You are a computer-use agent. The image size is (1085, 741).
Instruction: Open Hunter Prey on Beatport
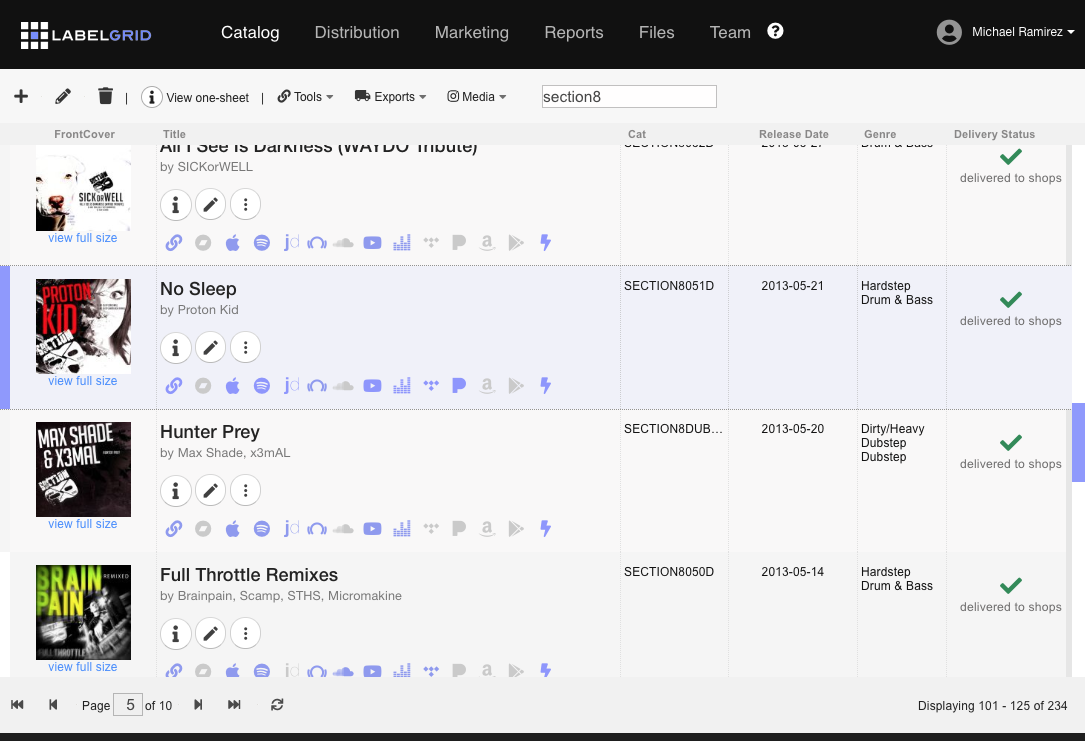point(317,529)
